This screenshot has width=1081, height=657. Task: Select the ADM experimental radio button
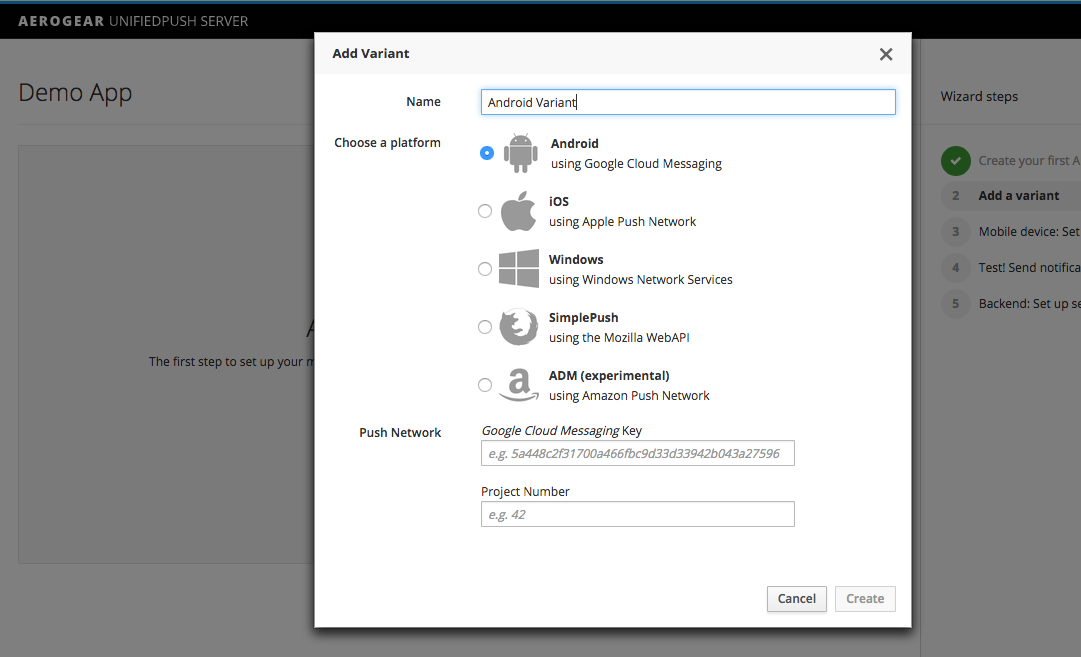tap(485, 385)
